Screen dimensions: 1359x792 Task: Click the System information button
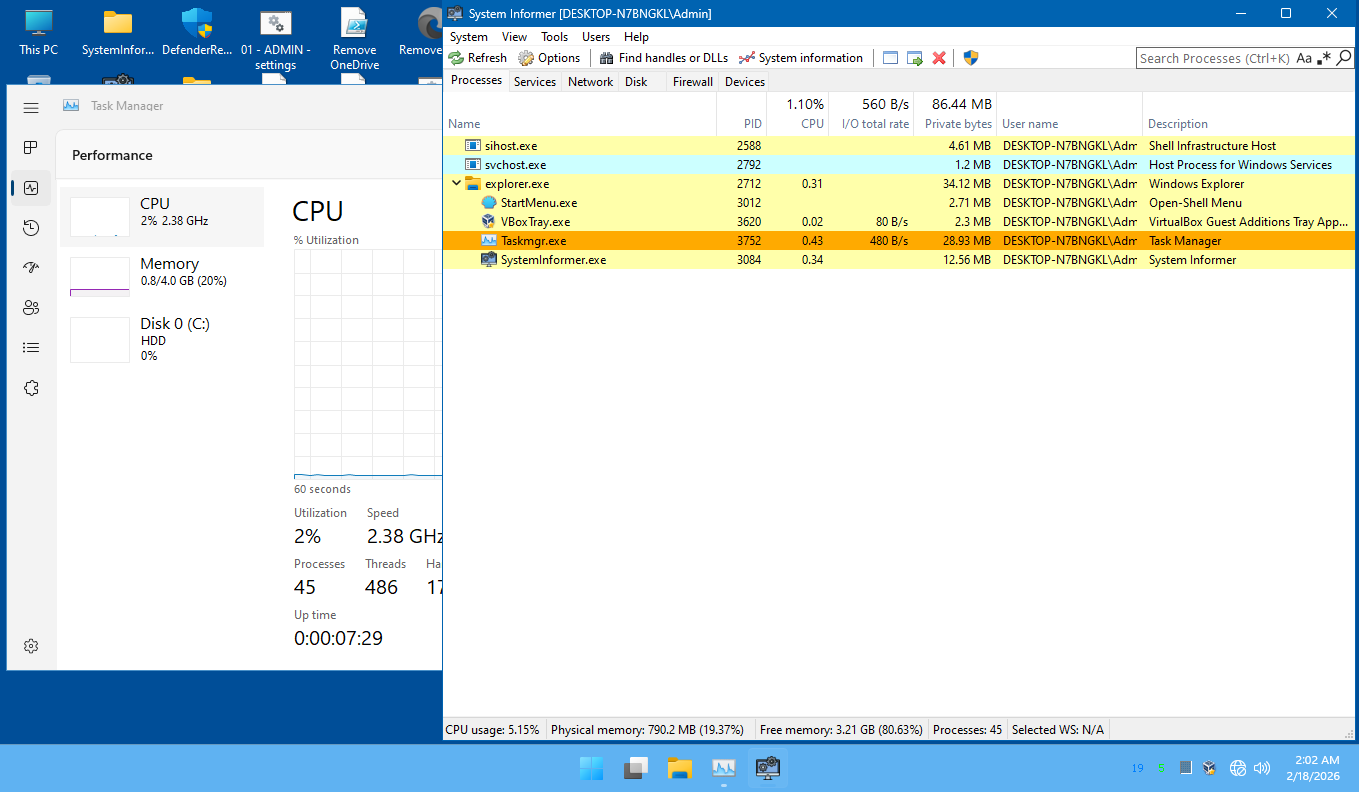point(800,58)
